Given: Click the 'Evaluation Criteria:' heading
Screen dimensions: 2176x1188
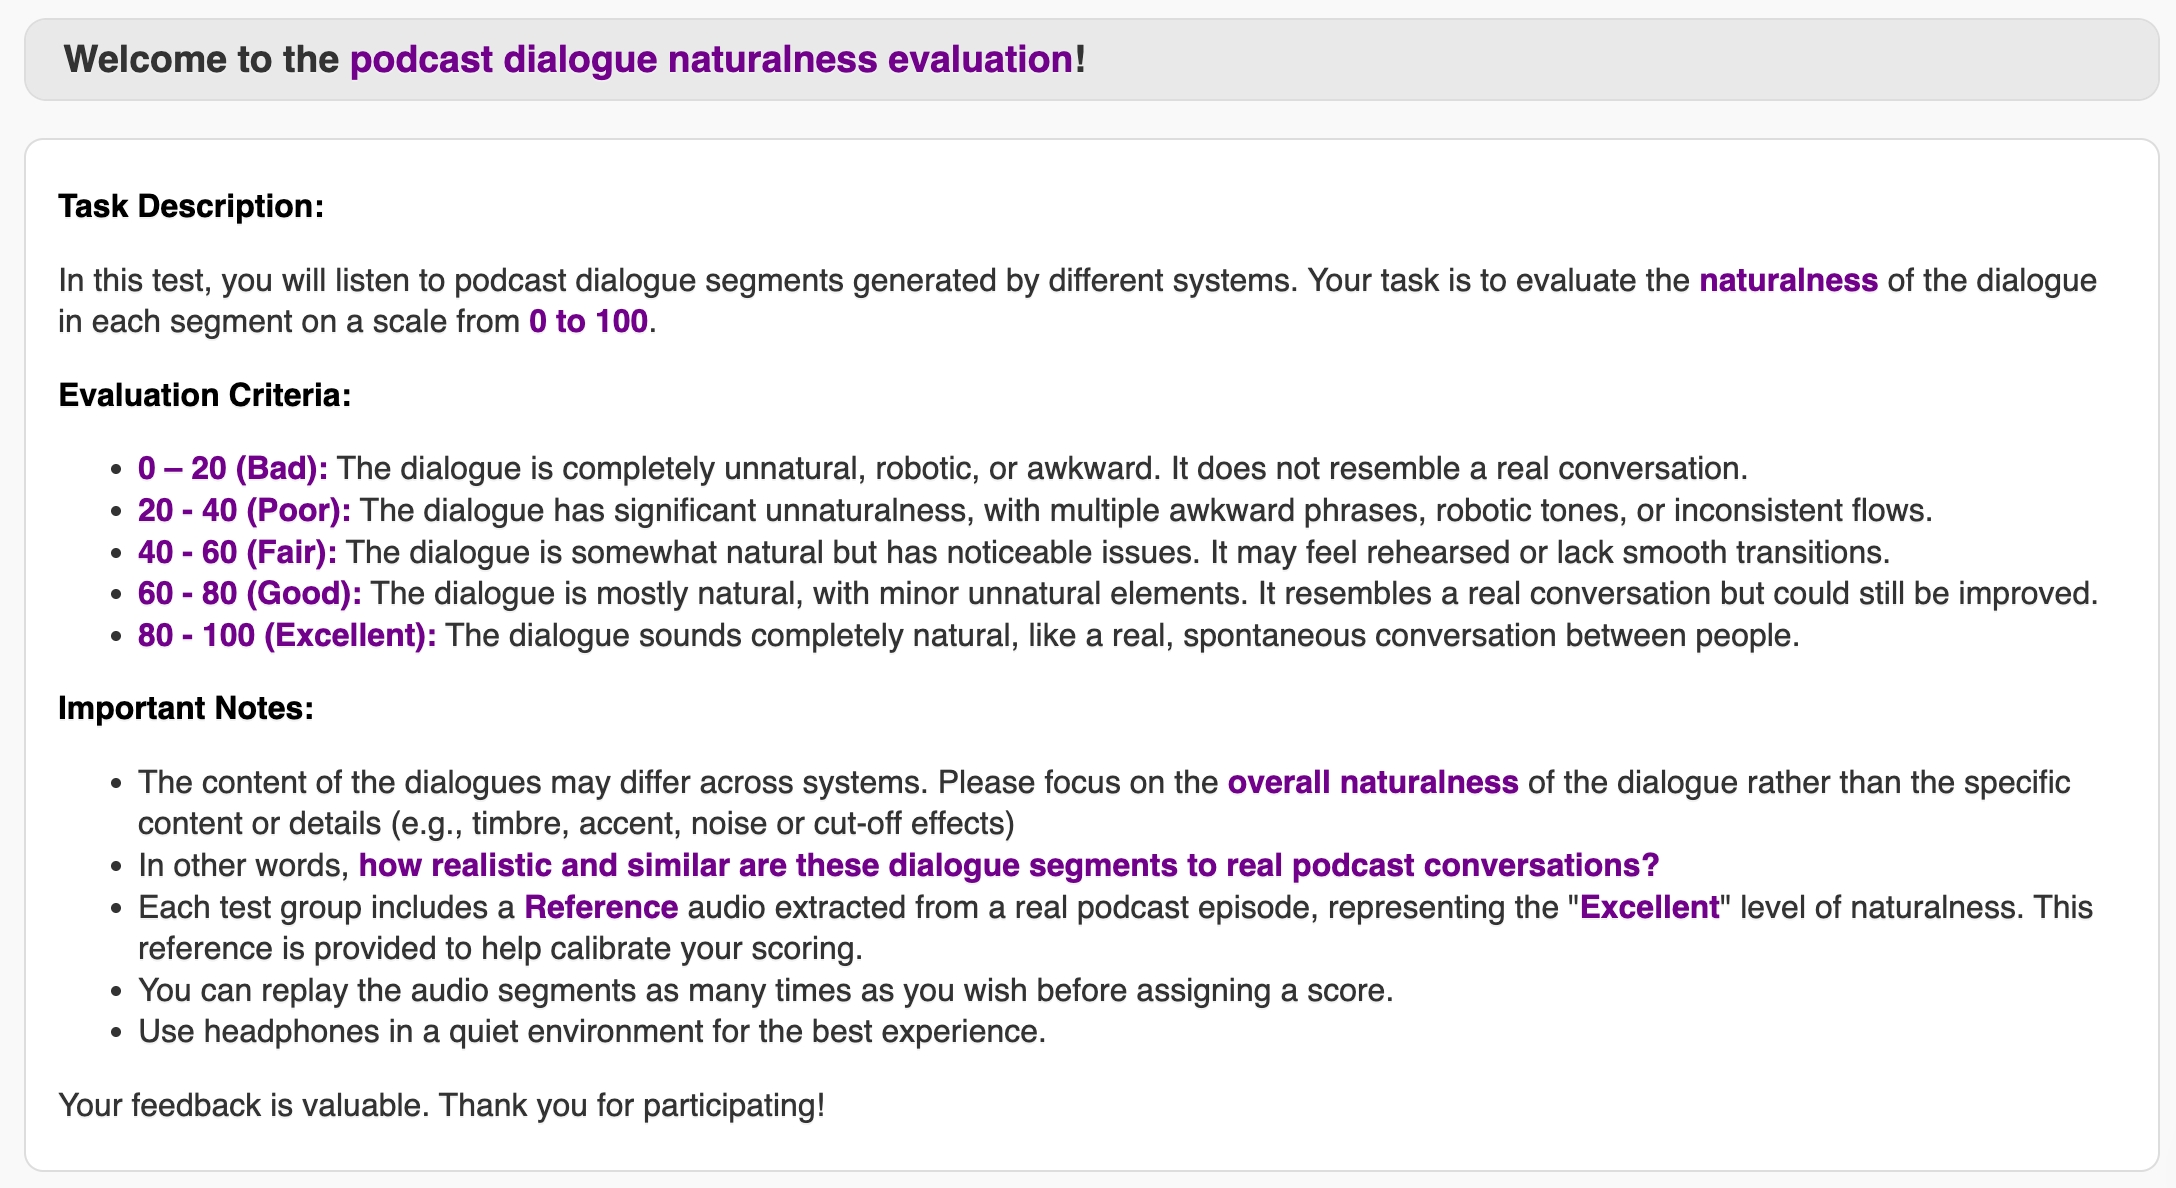Looking at the screenshot, I should [205, 395].
